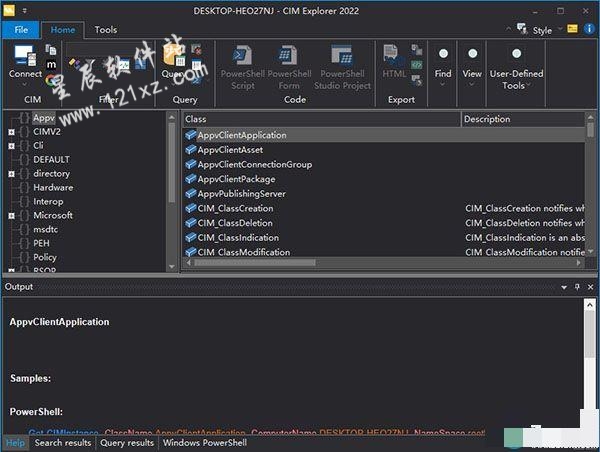Select the Windows PowerShell tab
Image resolution: width=600 pixels, height=452 pixels.
[205, 443]
